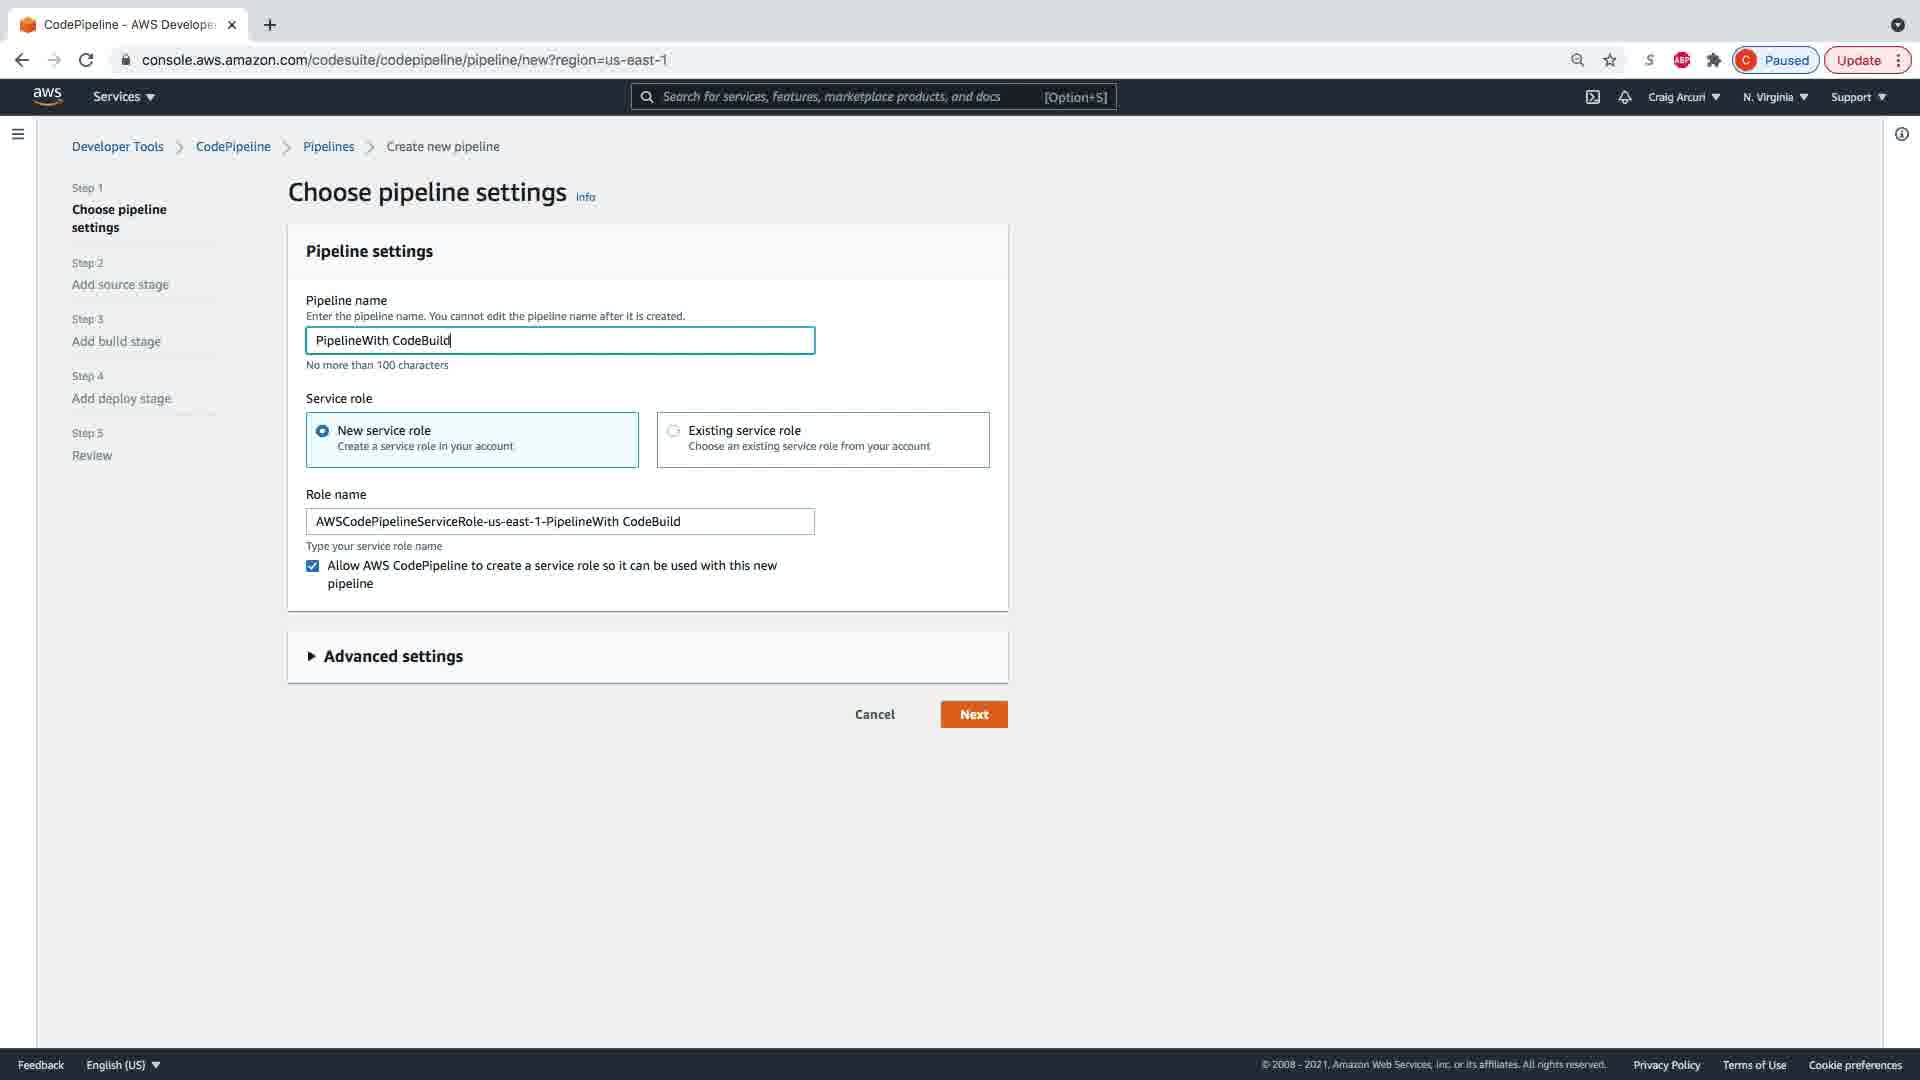Open the N. Virginia region dropdown
Viewport: 1920px width, 1080px height.
click(1775, 97)
